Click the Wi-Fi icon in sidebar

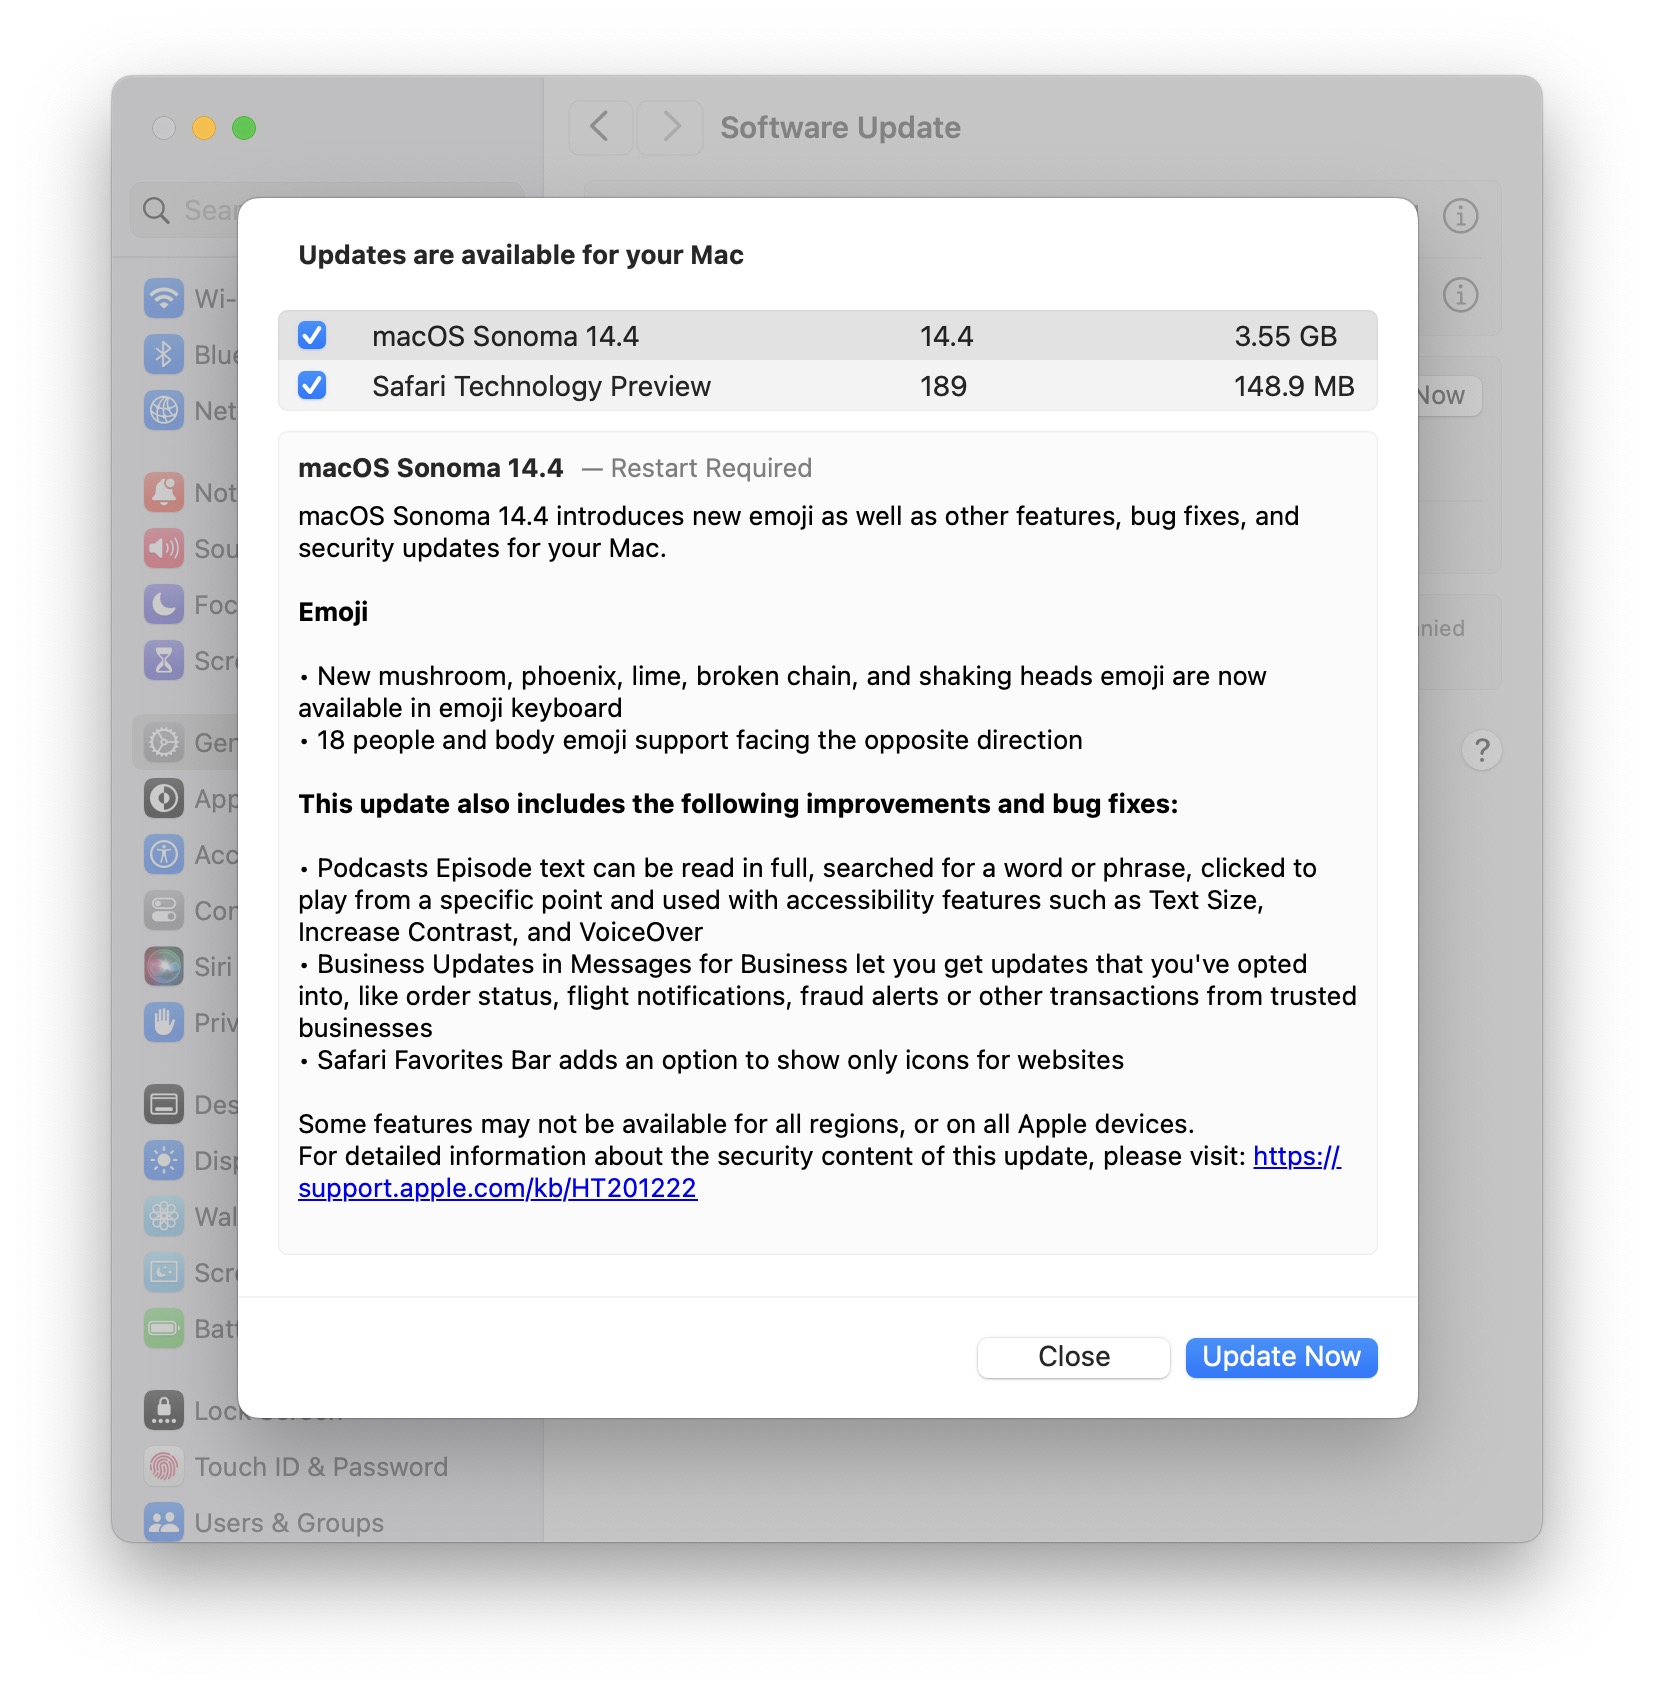[x=164, y=298]
